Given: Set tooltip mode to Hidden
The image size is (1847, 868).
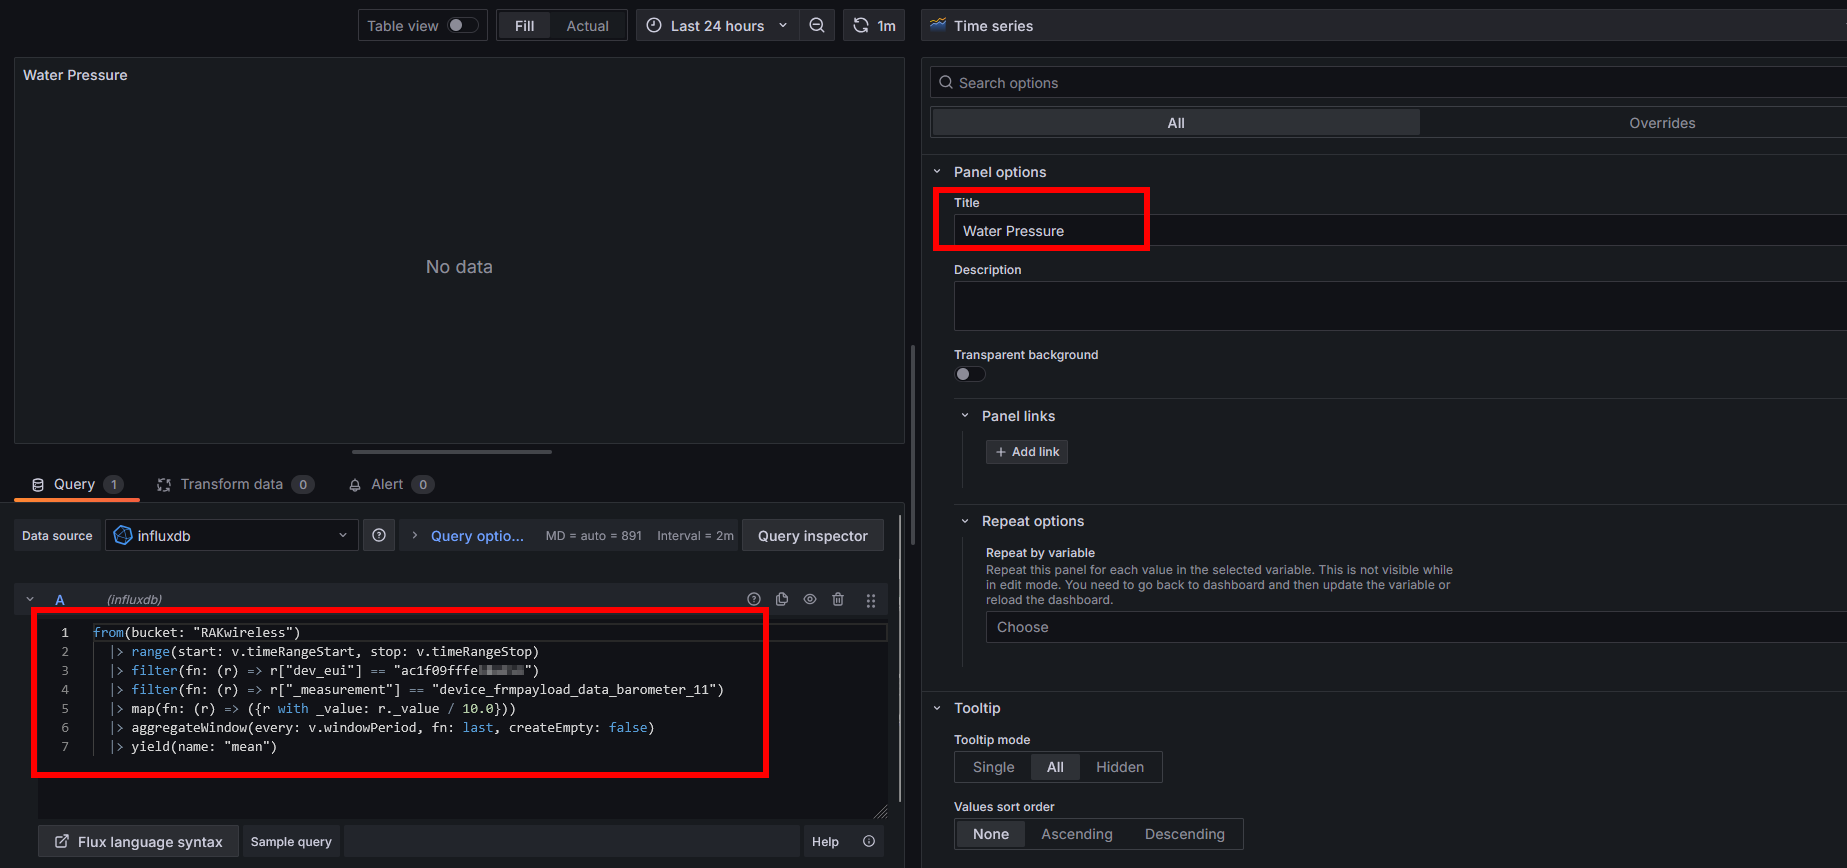Looking at the screenshot, I should pyautogui.click(x=1120, y=767).
